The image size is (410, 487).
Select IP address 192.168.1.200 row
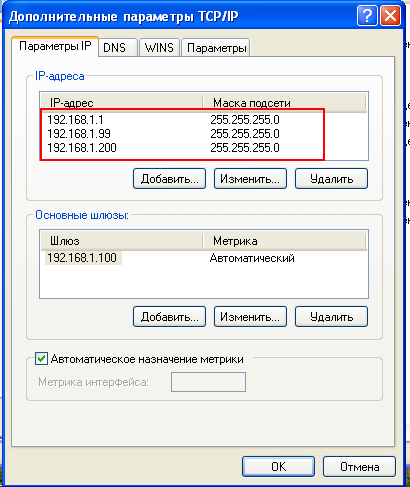(204, 148)
